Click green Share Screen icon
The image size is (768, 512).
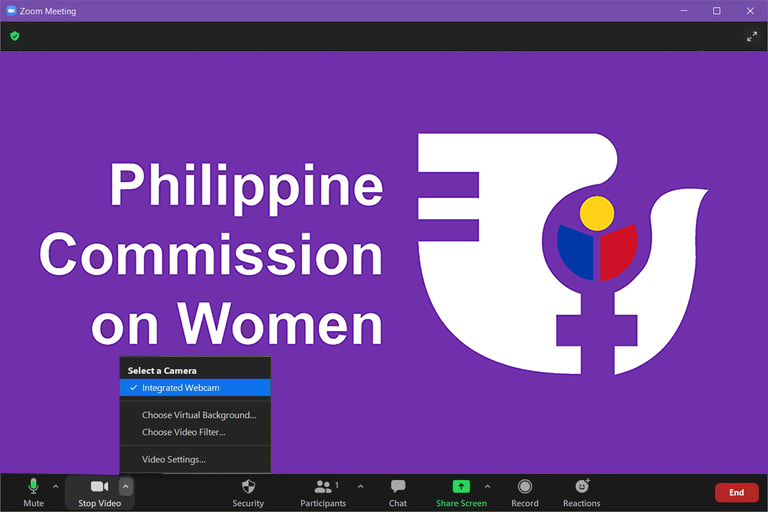pos(461,487)
